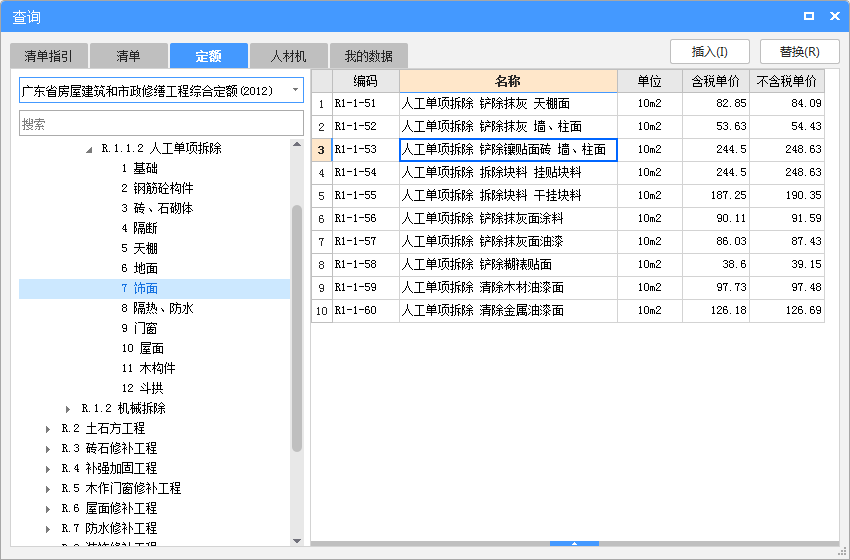Select row 铲除抹灰面油漆
The width and height of the screenshot is (850, 560).
tap(508, 241)
